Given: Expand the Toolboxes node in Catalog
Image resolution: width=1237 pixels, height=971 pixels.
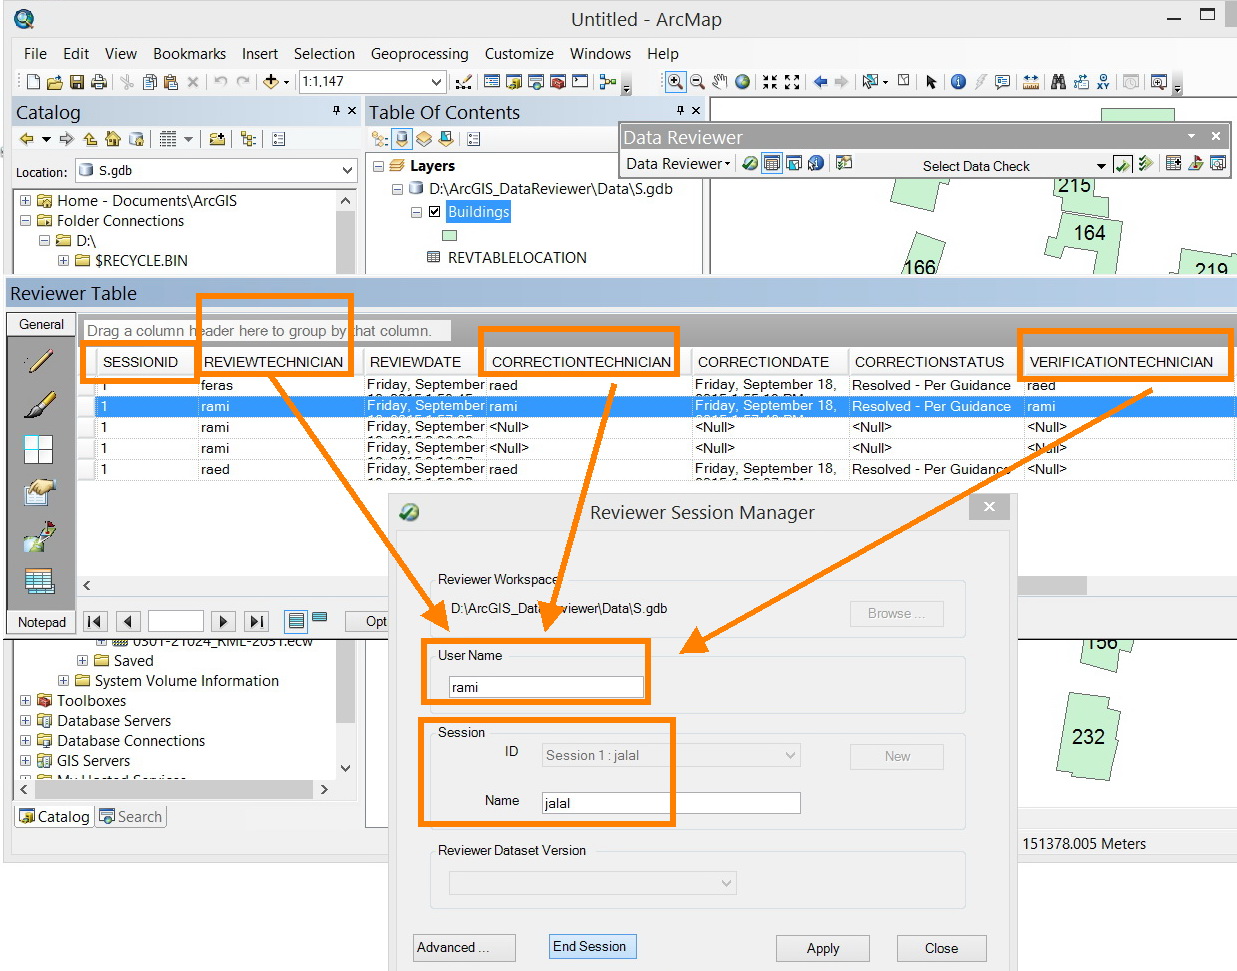Looking at the screenshot, I should [x=26, y=701].
